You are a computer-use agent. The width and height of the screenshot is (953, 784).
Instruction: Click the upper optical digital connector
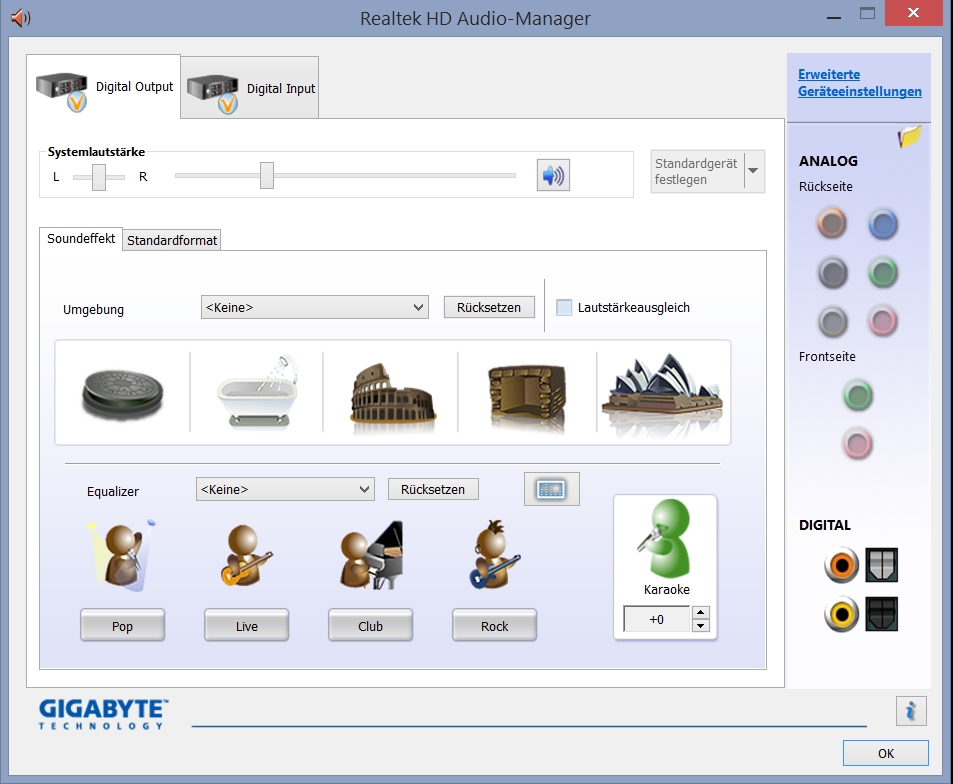tap(881, 565)
